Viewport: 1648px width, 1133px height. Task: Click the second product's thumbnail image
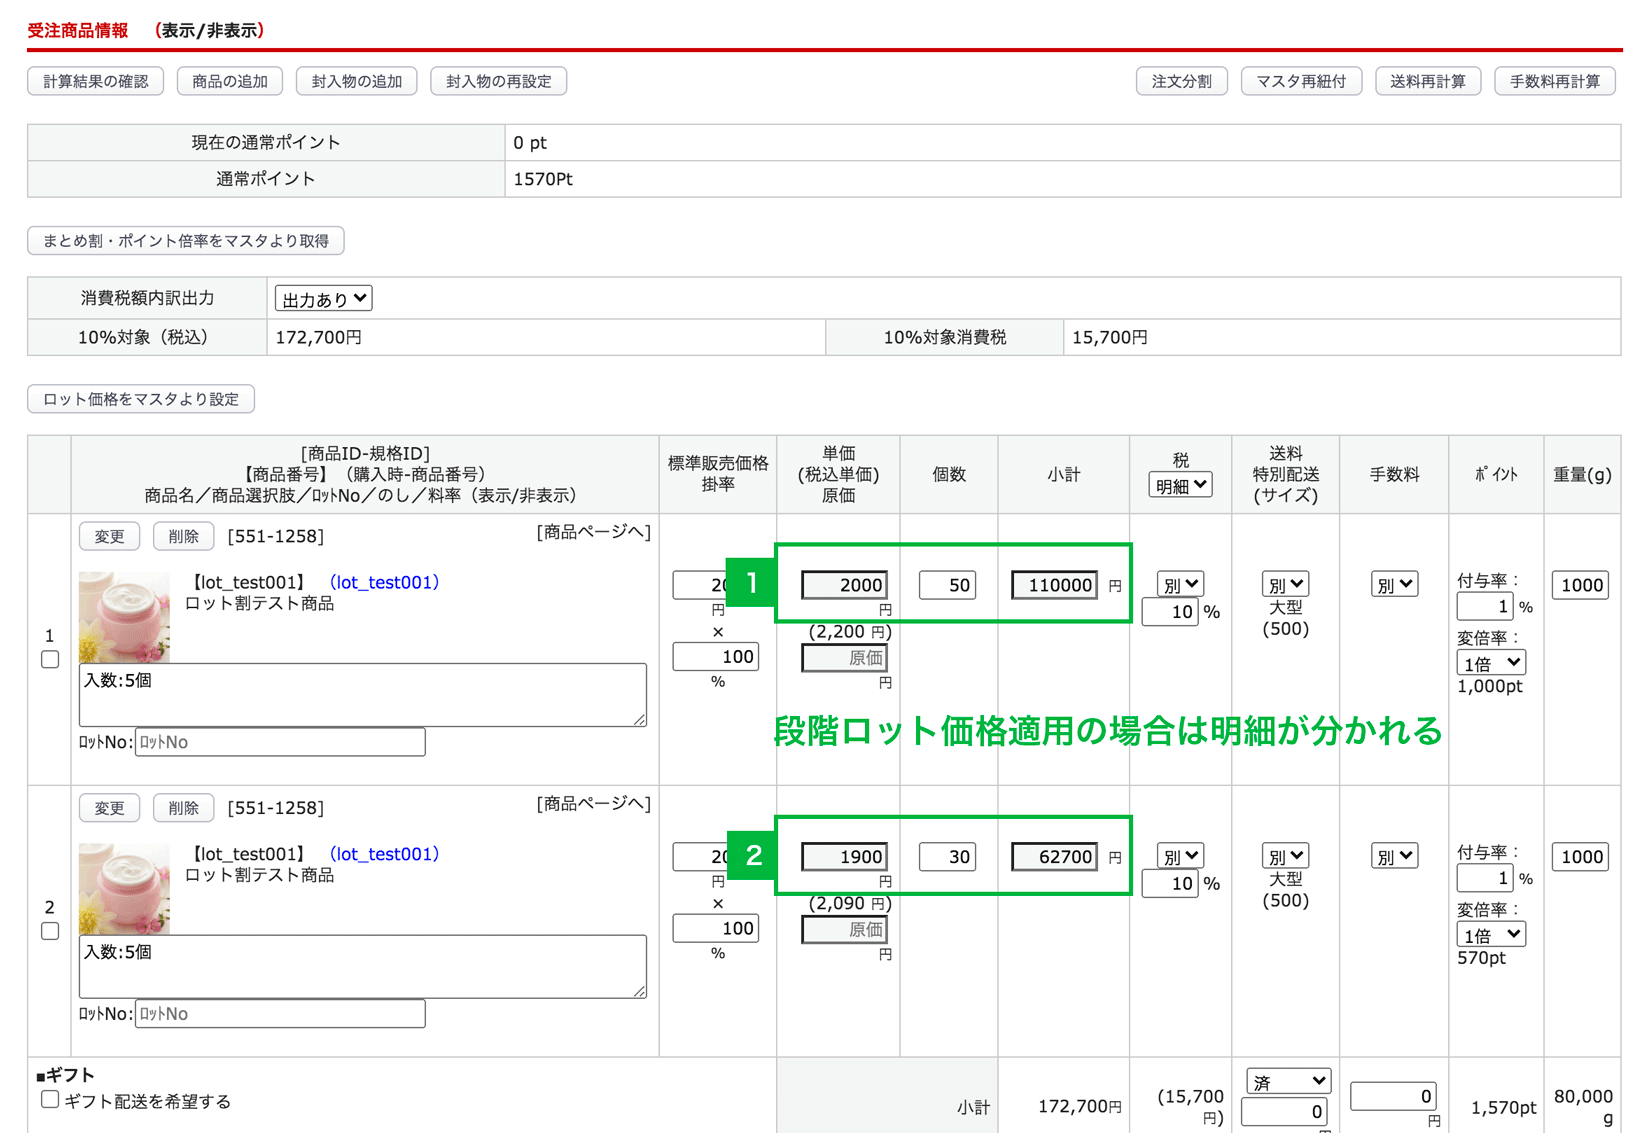tap(124, 889)
